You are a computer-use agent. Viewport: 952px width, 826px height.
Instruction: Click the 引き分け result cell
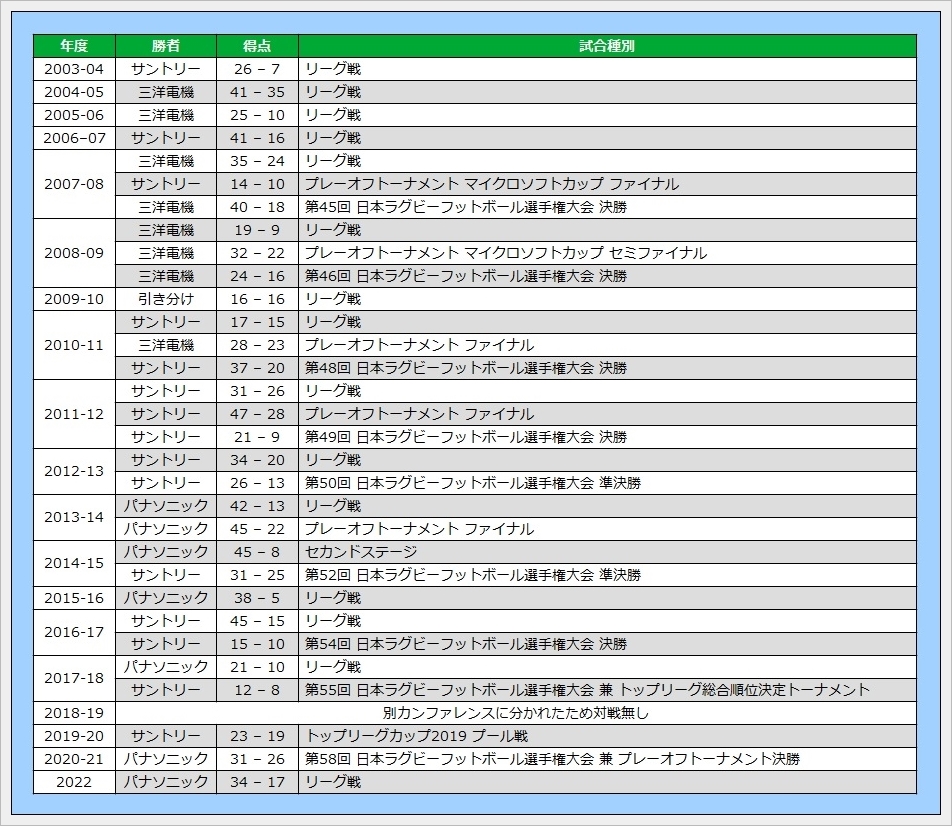pyautogui.click(x=166, y=299)
